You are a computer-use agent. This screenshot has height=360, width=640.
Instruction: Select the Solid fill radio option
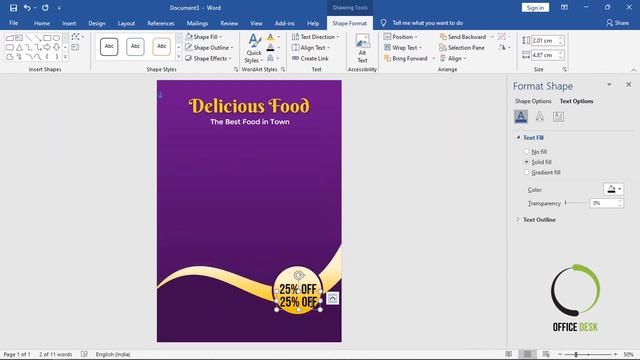point(527,162)
